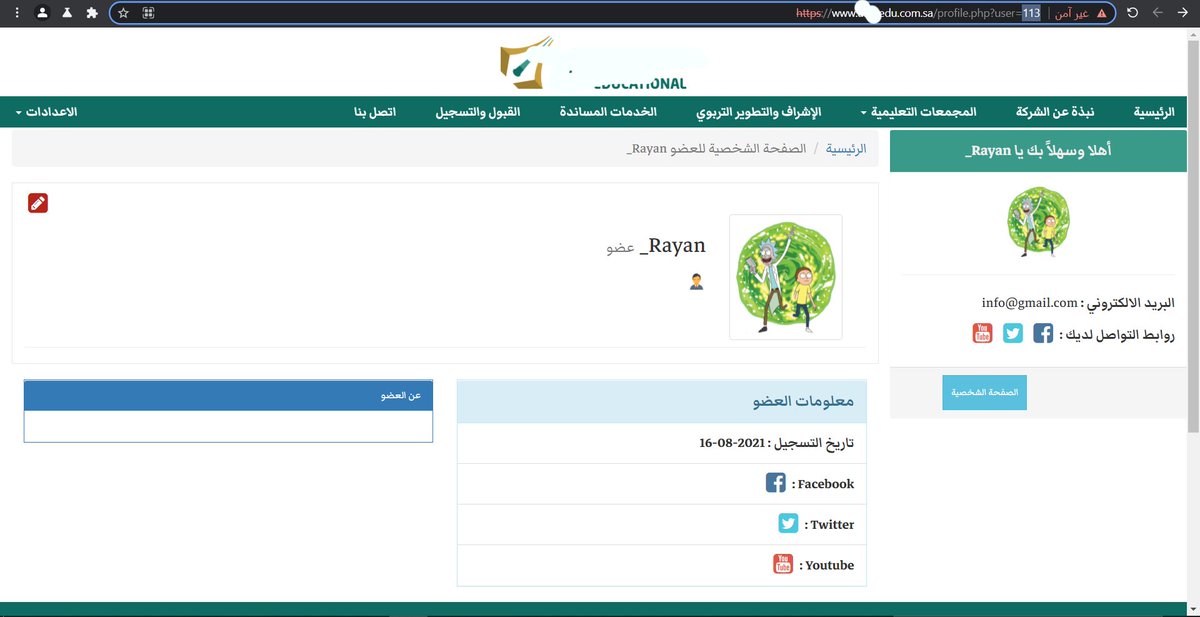Click the registration date 16-08-2021
This screenshot has height=617, width=1200.
coord(732,443)
